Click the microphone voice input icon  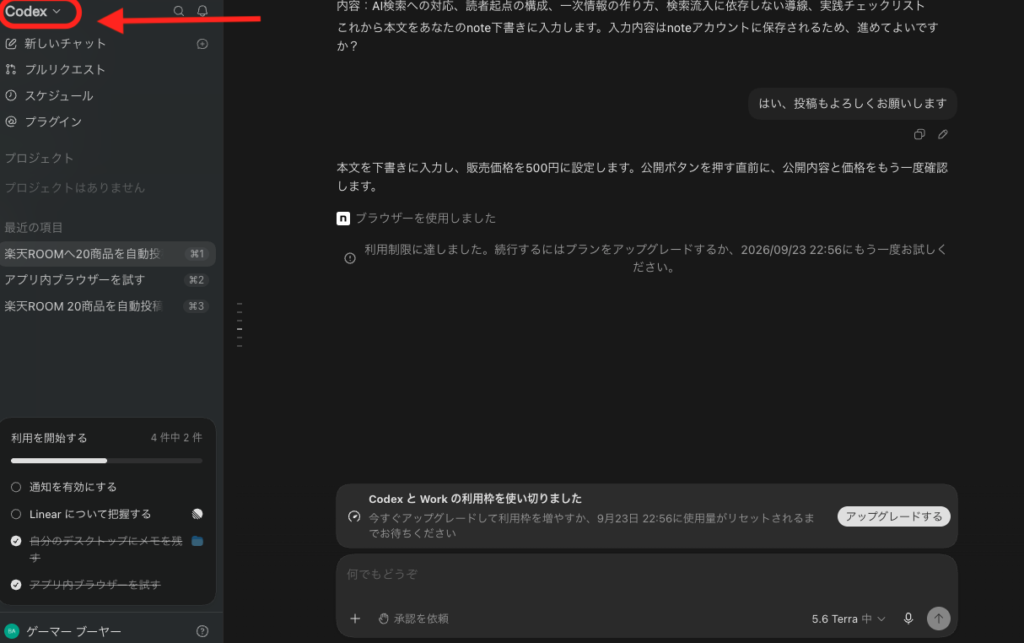point(908,618)
